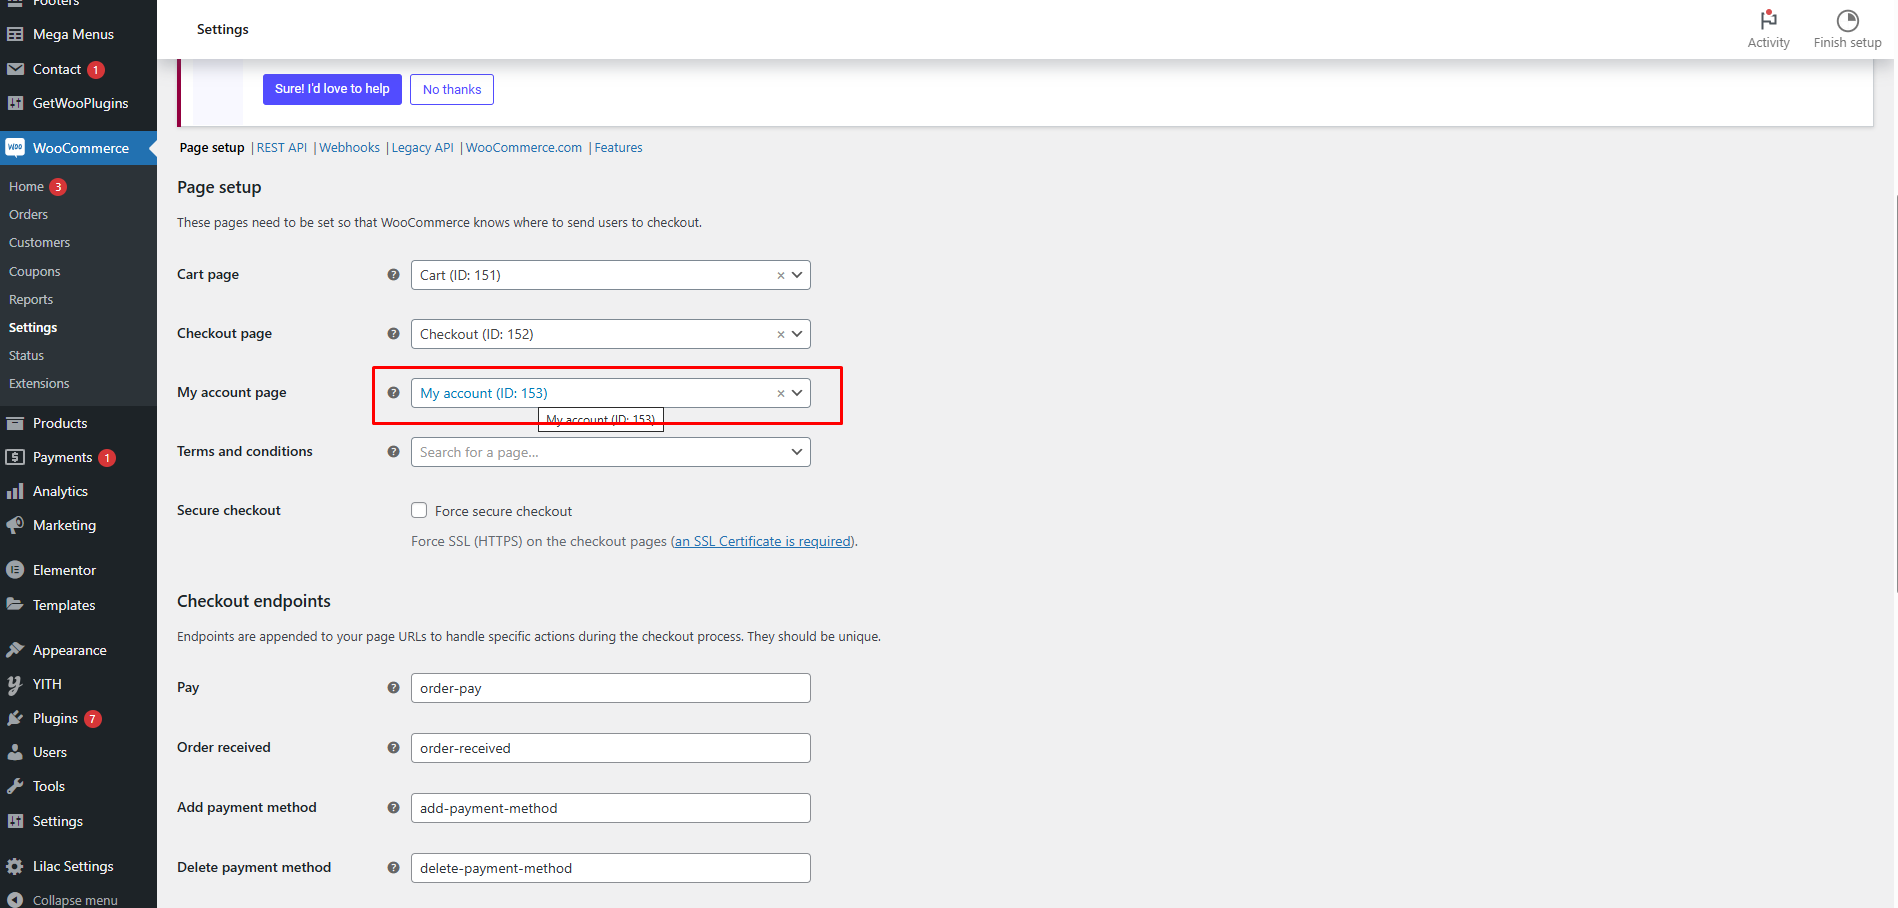Click help tooltip icon for Cart page
The height and width of the screenshot is (908, 1898).
click(393, 274)
